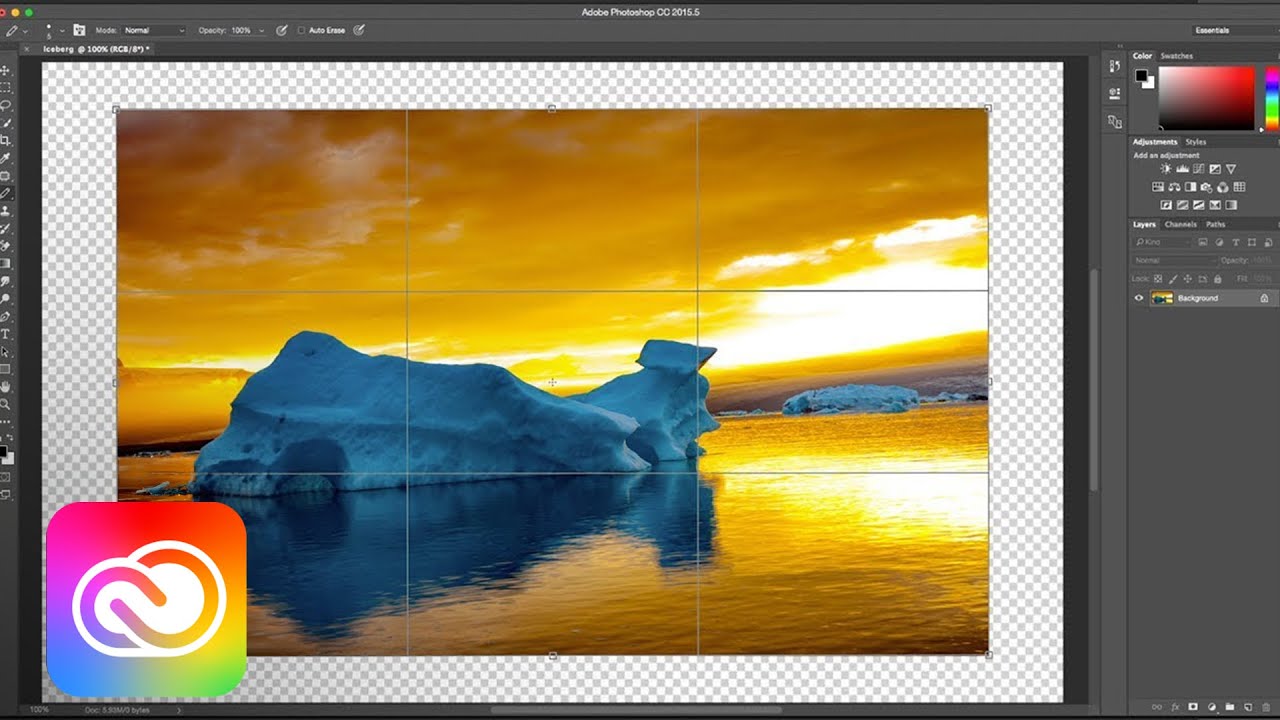Toggle pressure for opacity button

pos(282,31)
